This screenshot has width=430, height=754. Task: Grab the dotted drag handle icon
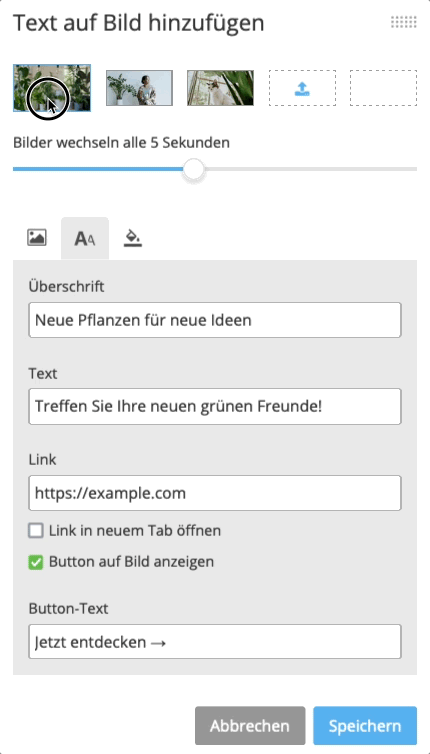(404, 22)
